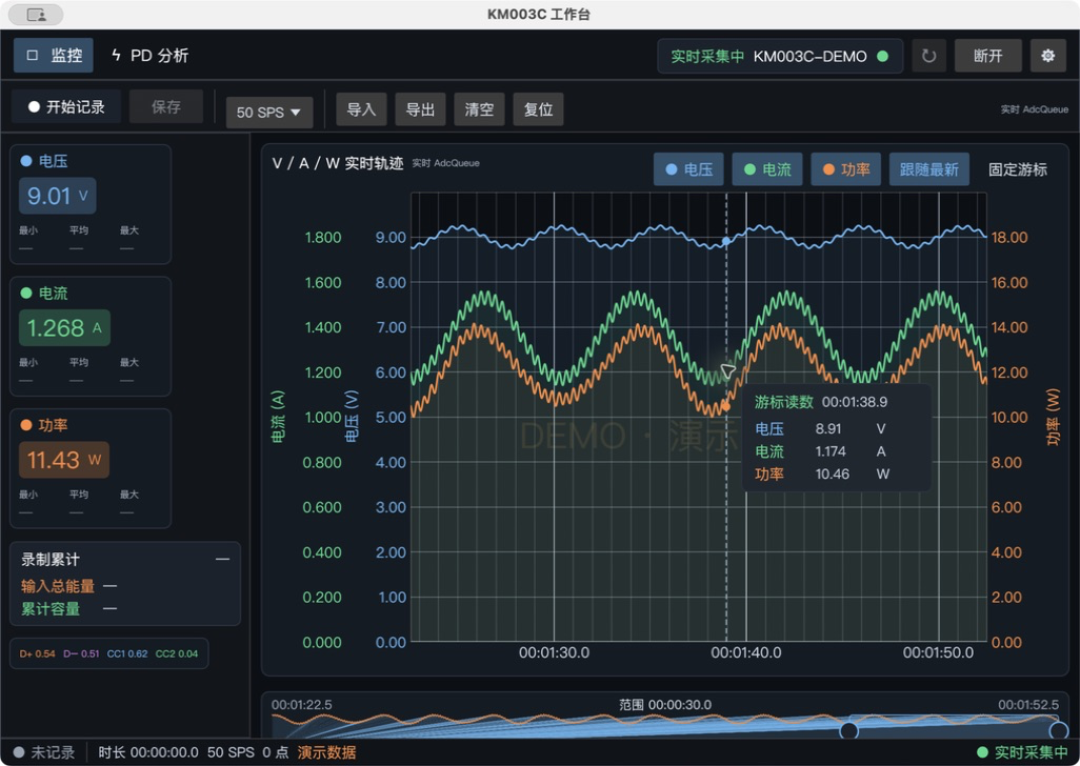The image size is (1080, 766).
Task: Click the 时长 00:00:00.0 duration text
Action: tap(148, 752)
